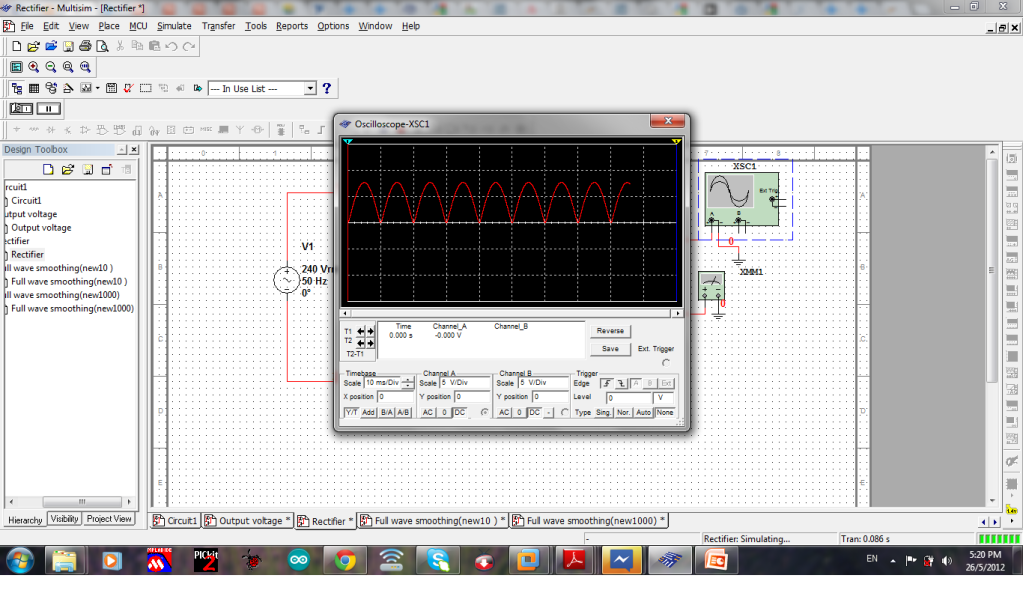
Task: Run the Electrical Rules Check icon
Action: tap(129, 88)
